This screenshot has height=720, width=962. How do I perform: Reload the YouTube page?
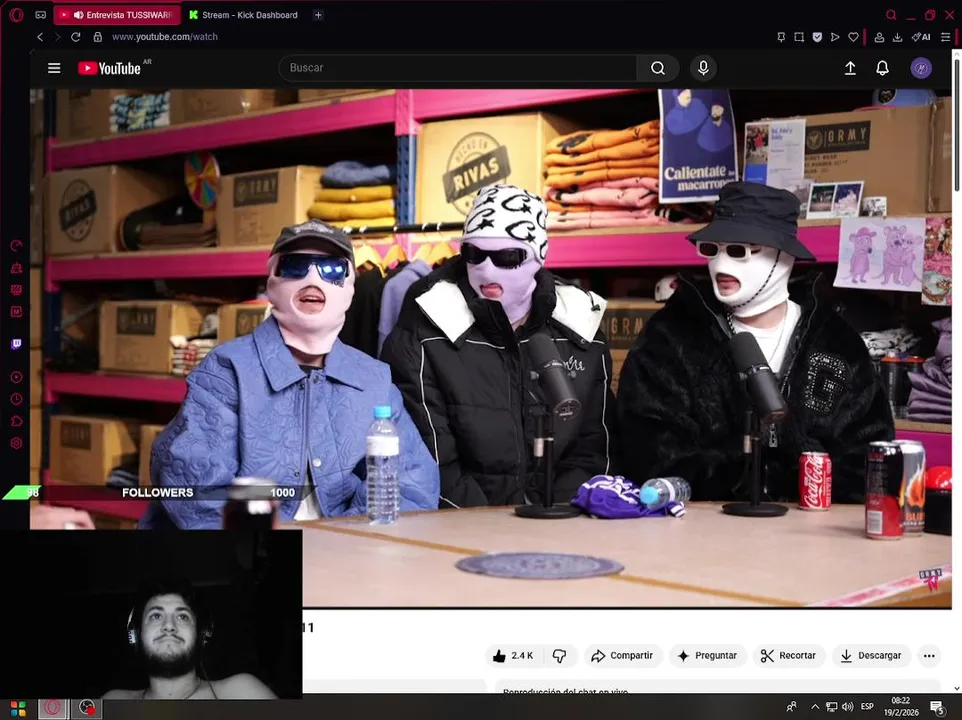tap(75, 37)
